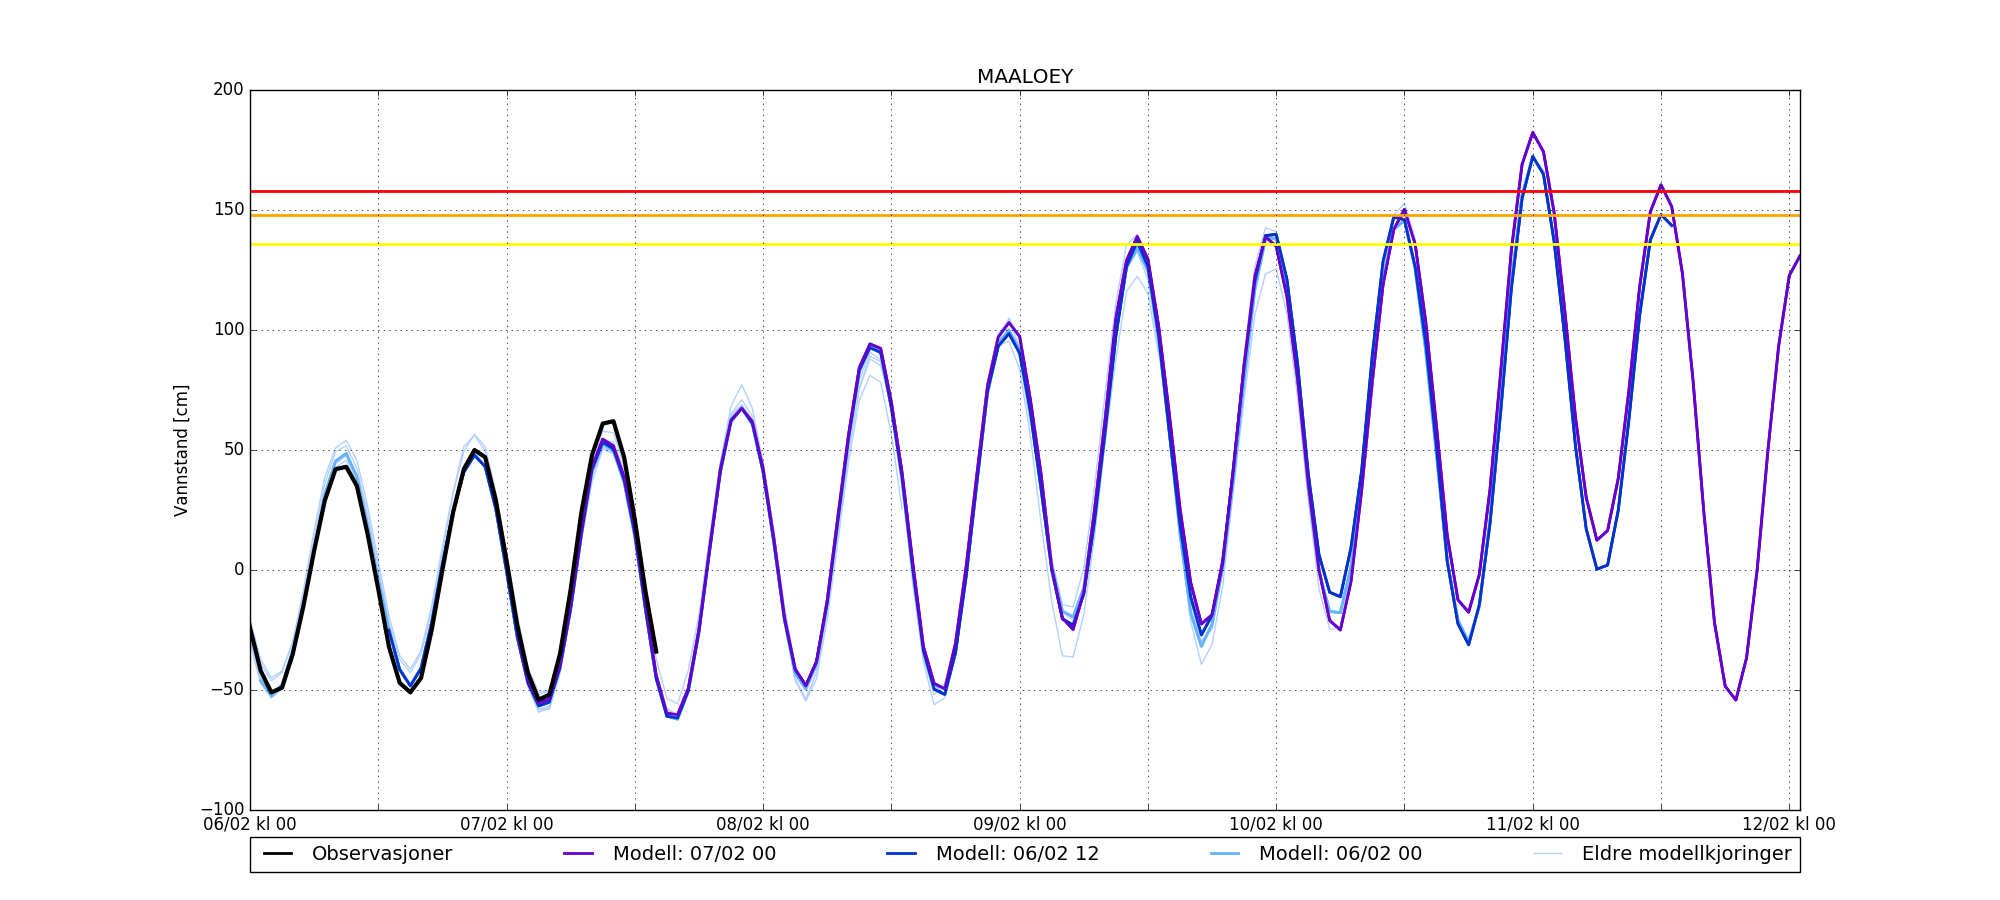Click the 200 y-axis tick label
Screen dimensions: 2000x900
[228, 90]
